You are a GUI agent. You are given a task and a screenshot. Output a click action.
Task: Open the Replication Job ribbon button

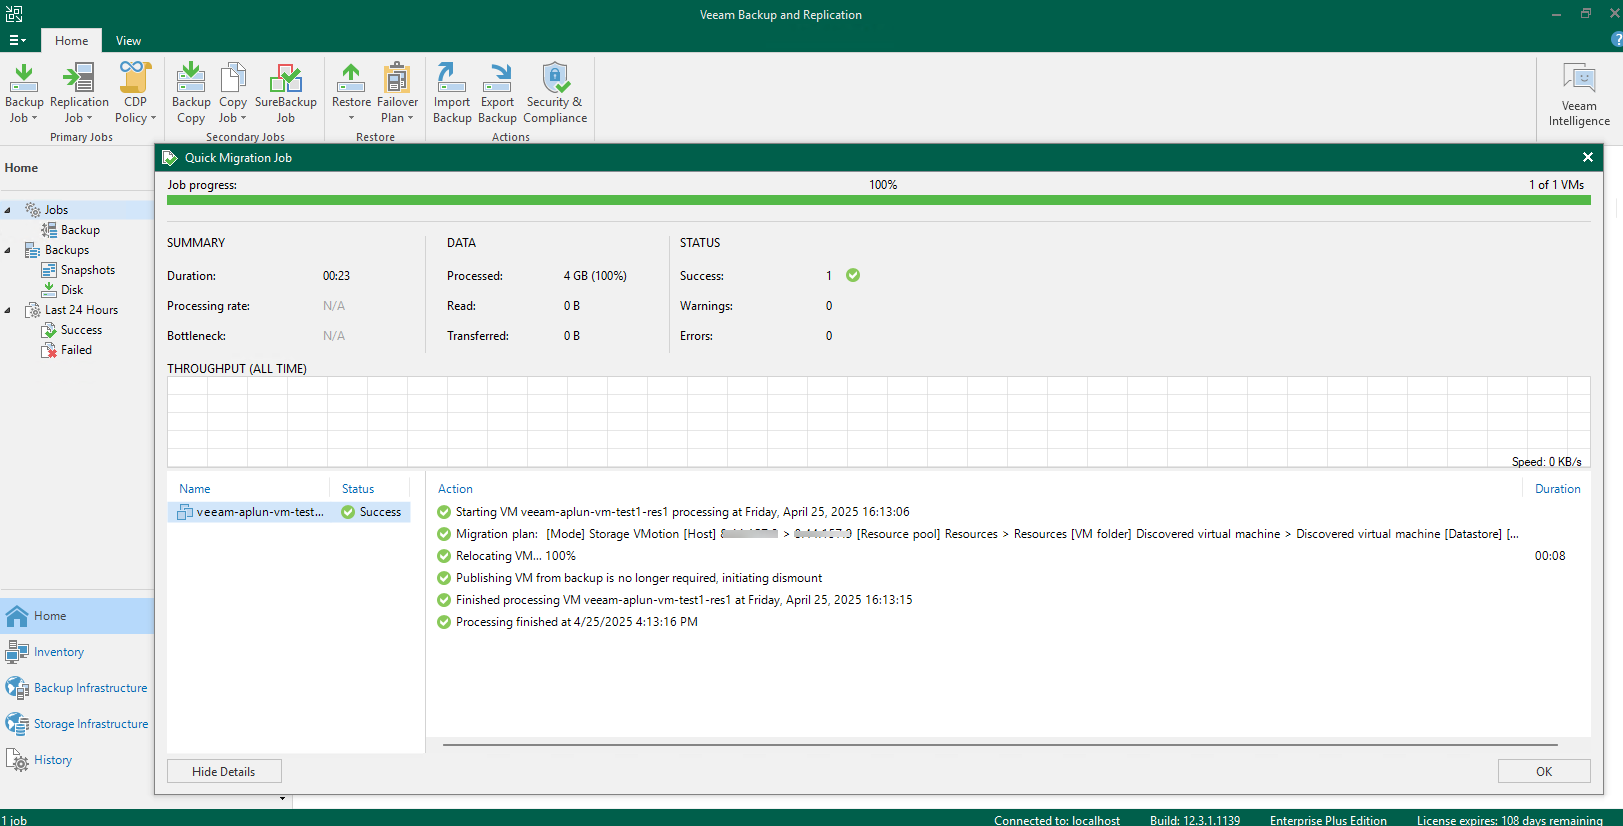coord(79,93)
